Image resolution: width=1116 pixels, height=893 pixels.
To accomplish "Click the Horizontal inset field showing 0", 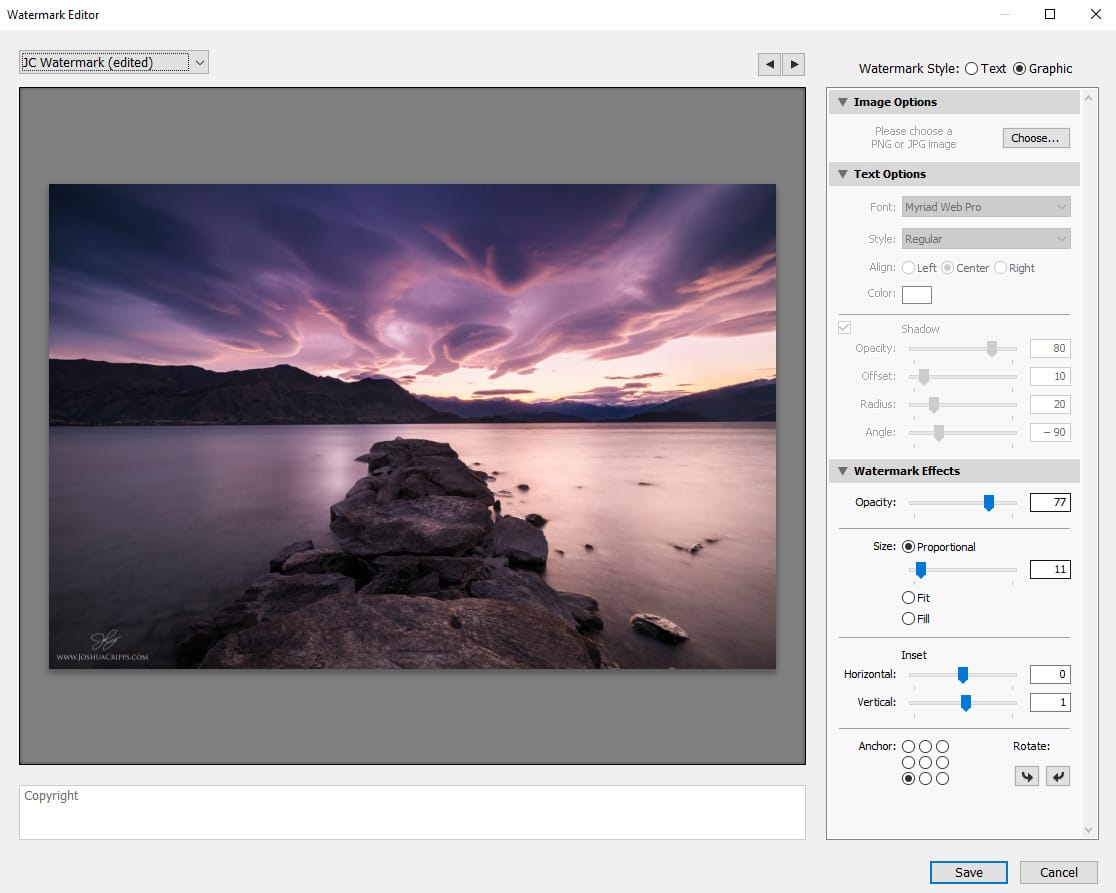I will coord(1050,674).
